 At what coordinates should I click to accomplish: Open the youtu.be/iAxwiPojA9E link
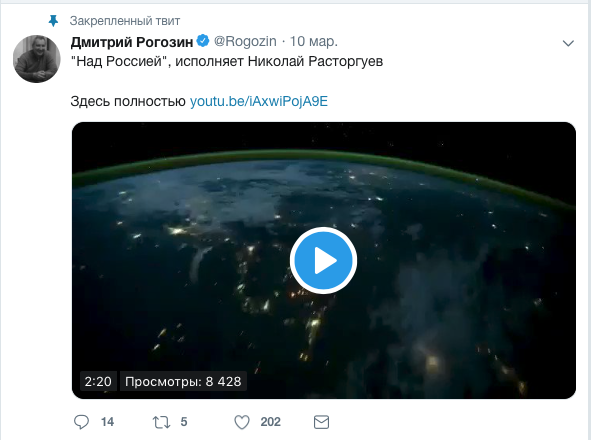[x=259, y=101]
